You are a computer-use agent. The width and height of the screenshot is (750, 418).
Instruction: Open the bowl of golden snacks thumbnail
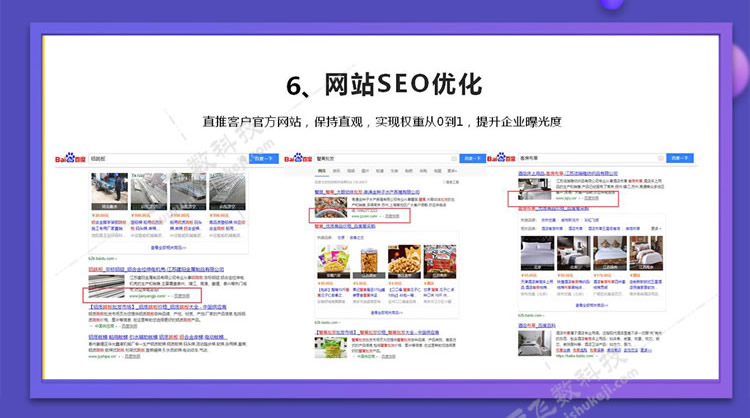404,262
